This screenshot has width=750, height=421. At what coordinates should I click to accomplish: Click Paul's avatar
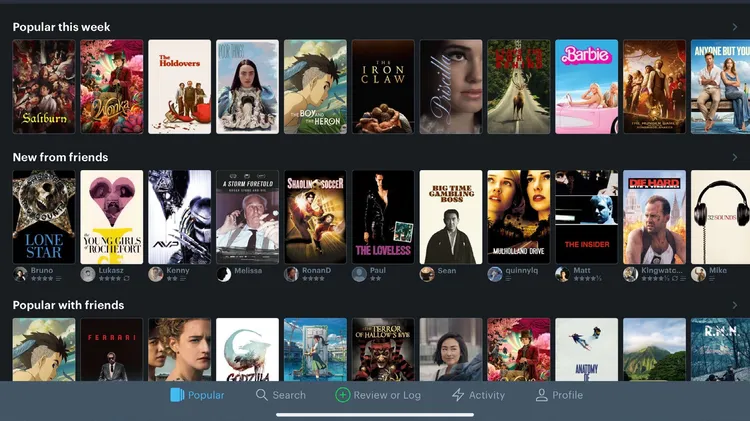[x=359, y=274]
